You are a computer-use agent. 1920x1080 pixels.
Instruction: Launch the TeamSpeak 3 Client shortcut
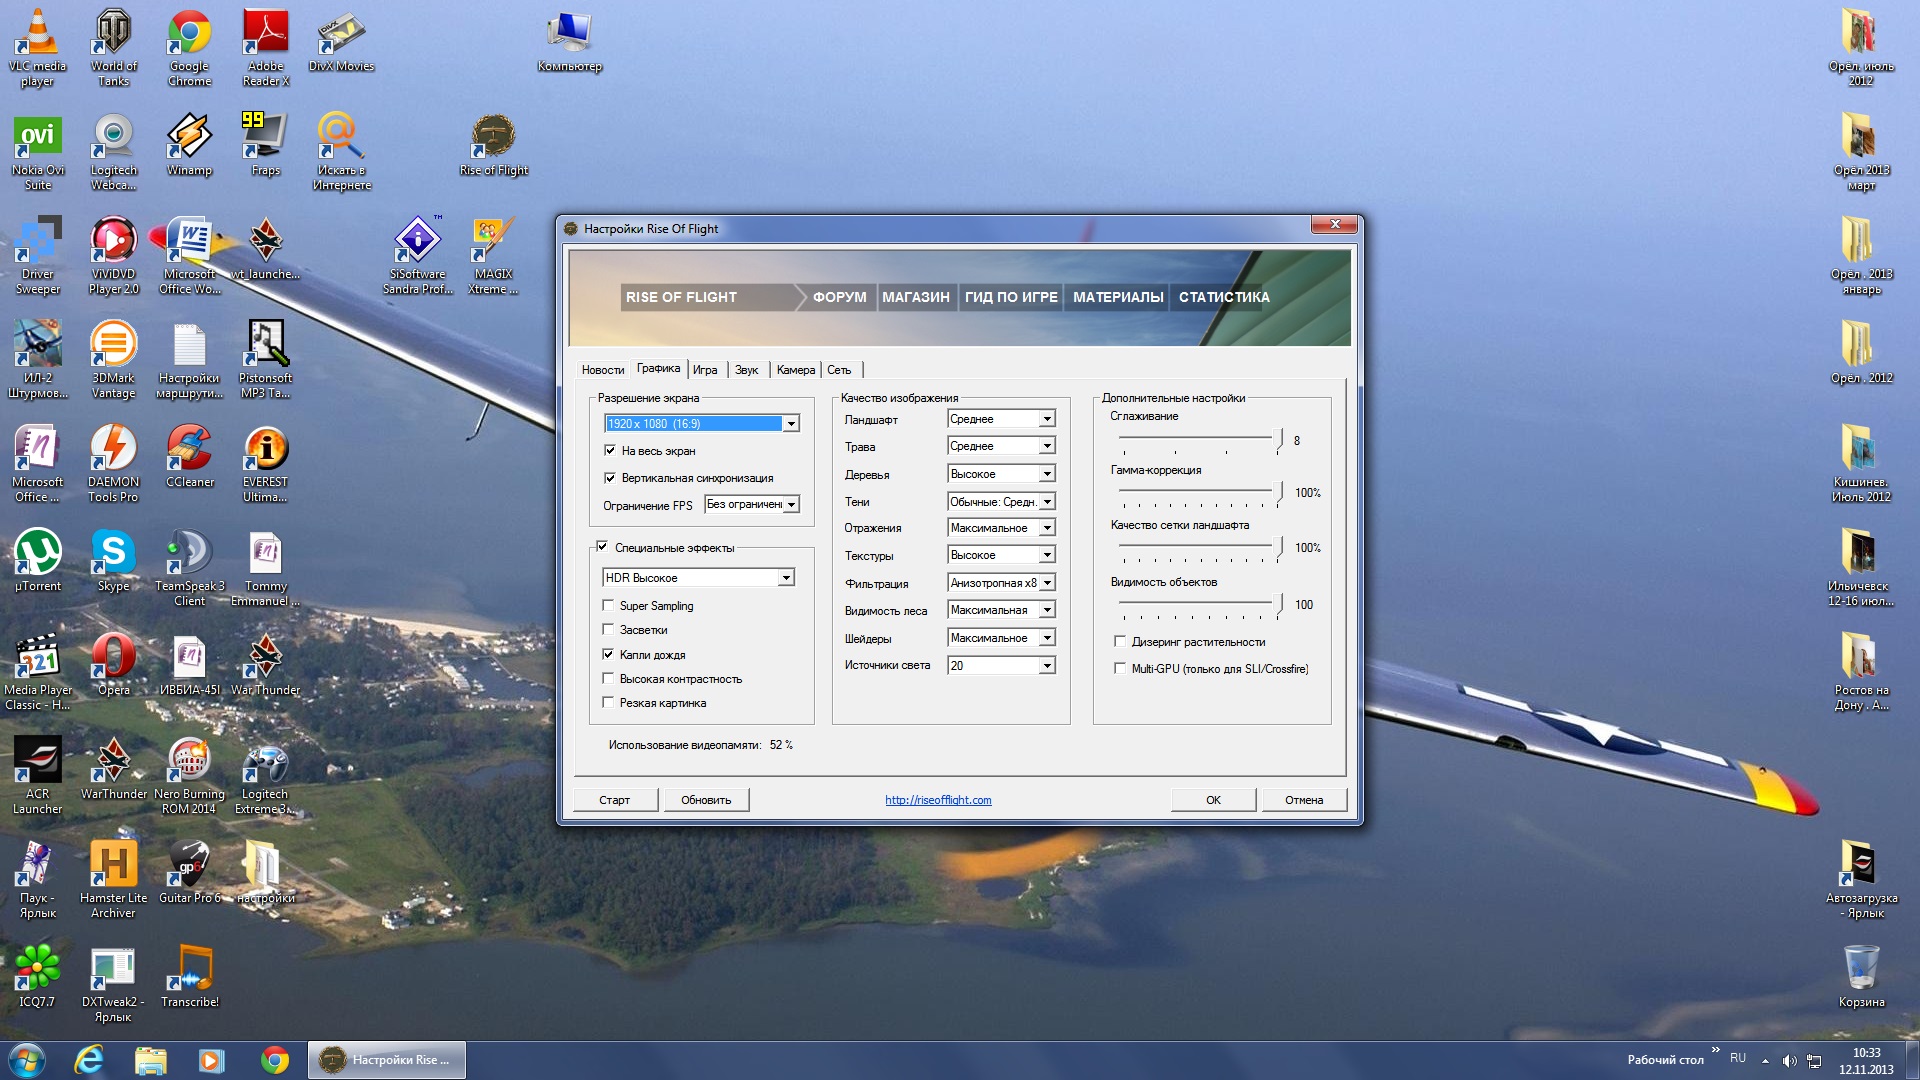tap(189, 553)
